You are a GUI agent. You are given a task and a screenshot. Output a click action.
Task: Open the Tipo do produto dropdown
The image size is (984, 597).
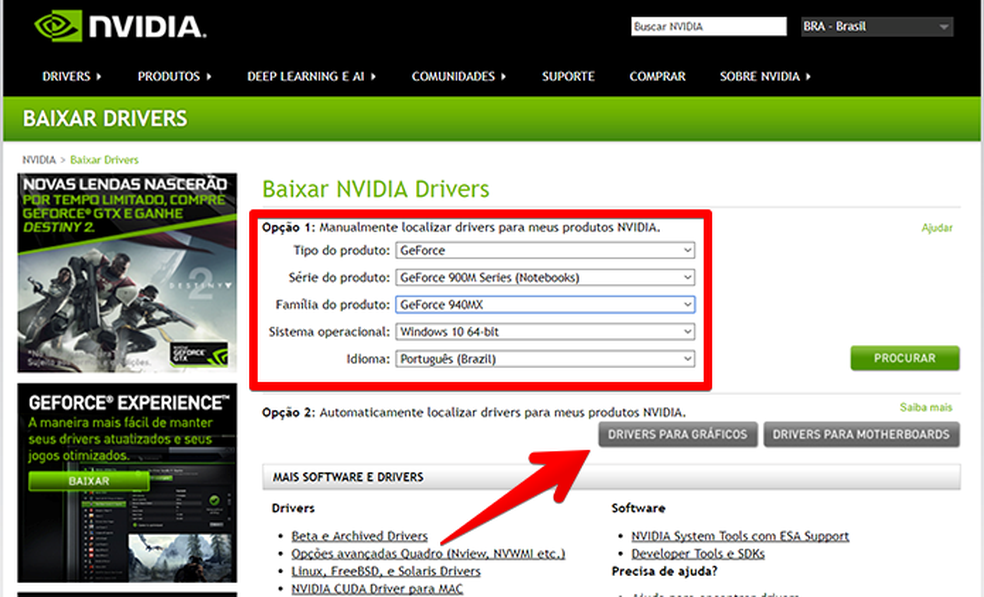[x=545, y=250]
